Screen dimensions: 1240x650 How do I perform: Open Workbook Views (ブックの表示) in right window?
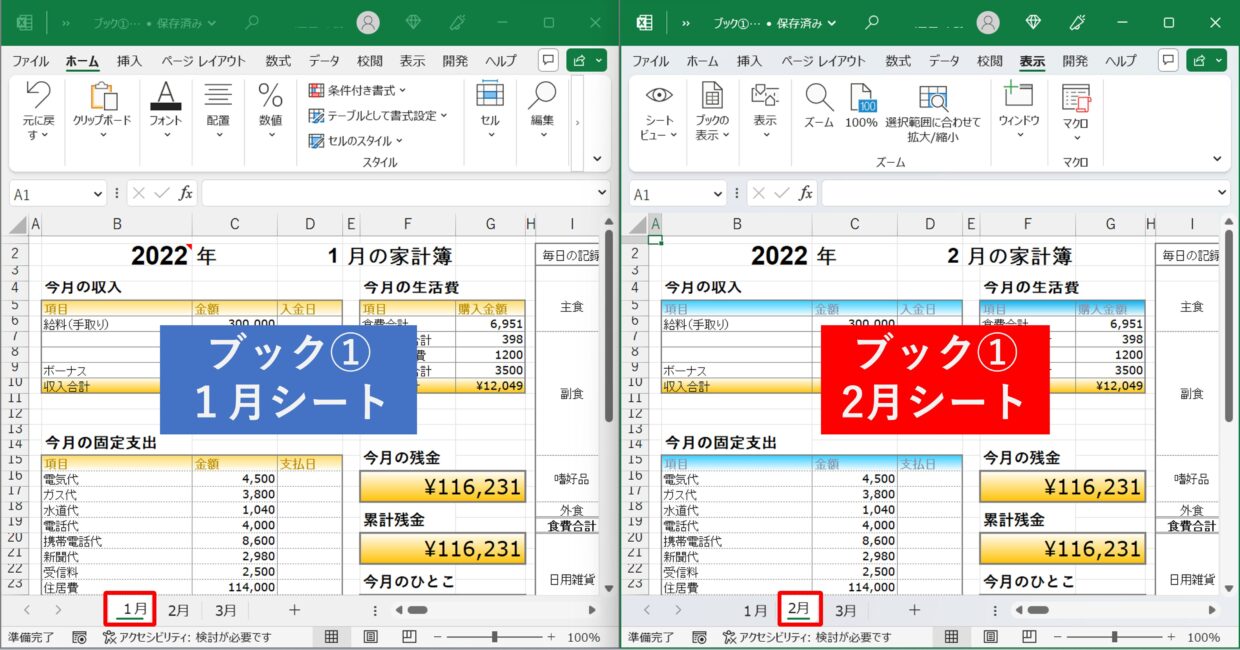pos(712,96)
